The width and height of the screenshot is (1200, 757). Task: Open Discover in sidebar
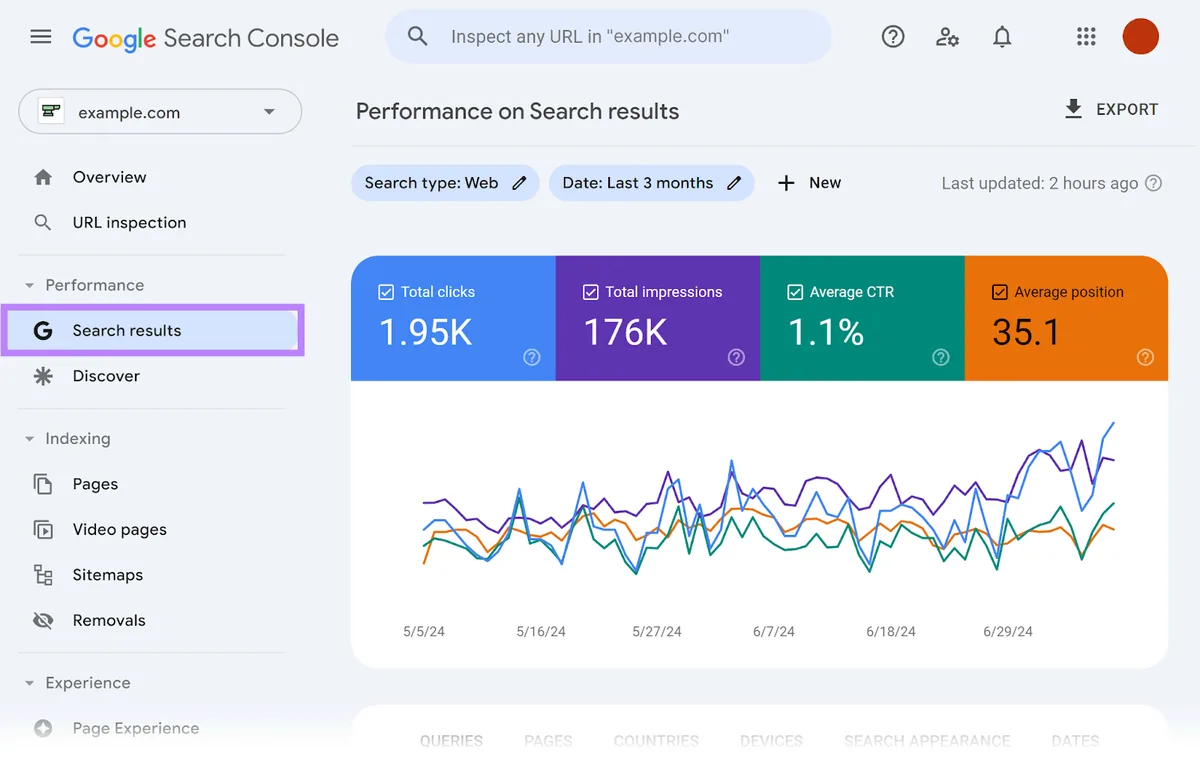[106, 376]
